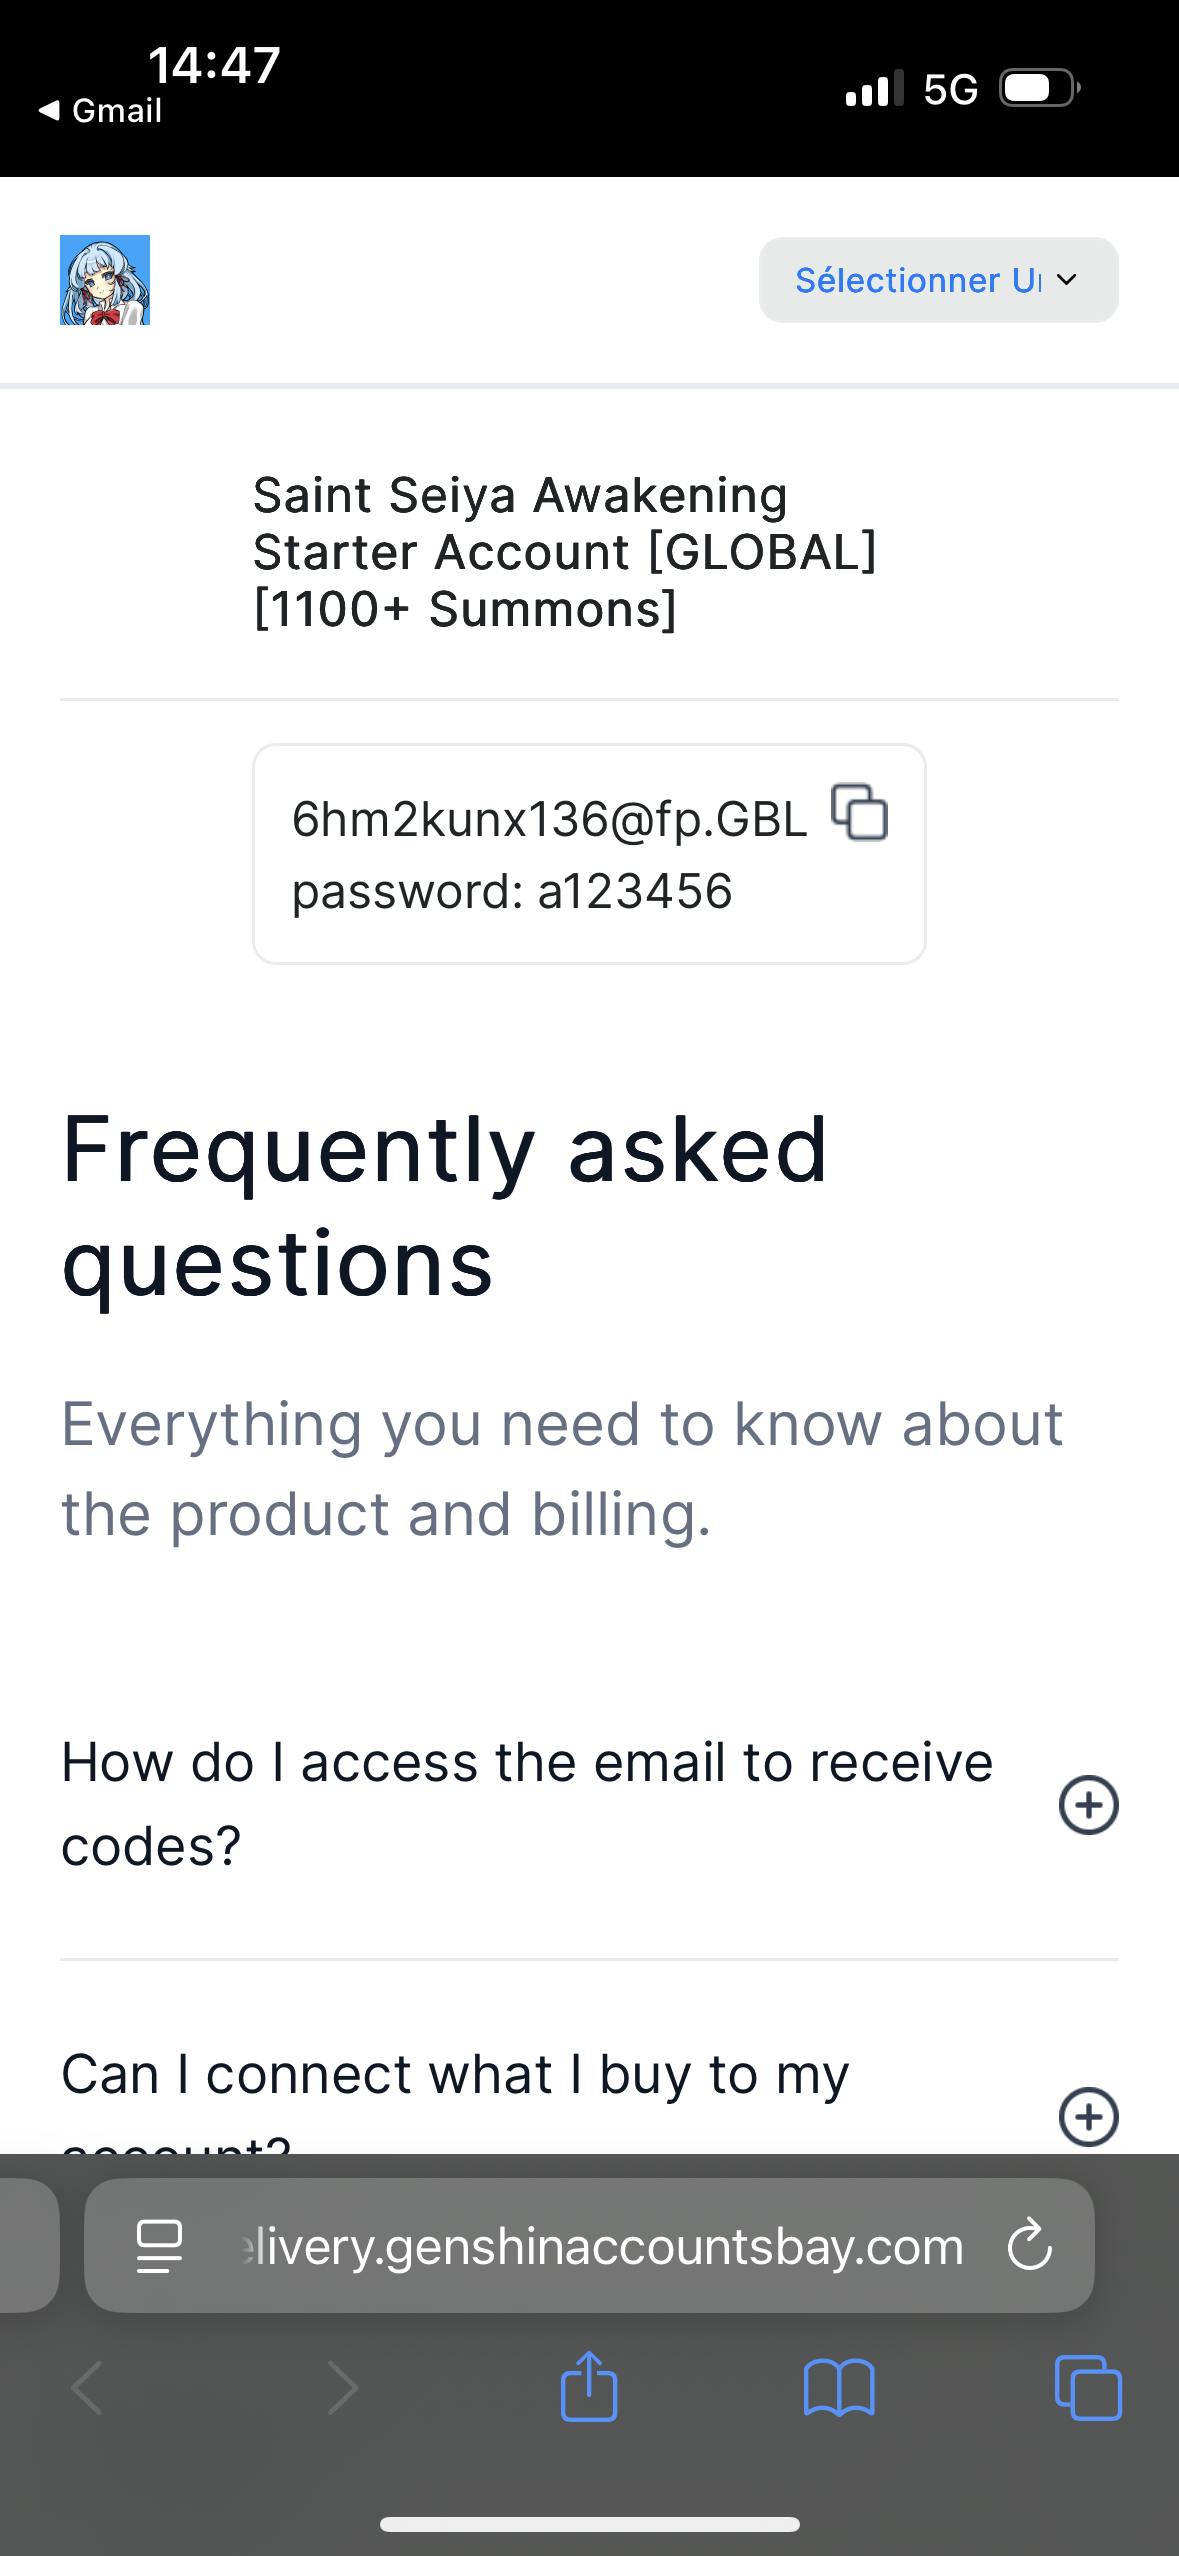Tap the anime avatar logo
The height and width of the screenshot is (2556, 1179).
click(x=105, y=280)
